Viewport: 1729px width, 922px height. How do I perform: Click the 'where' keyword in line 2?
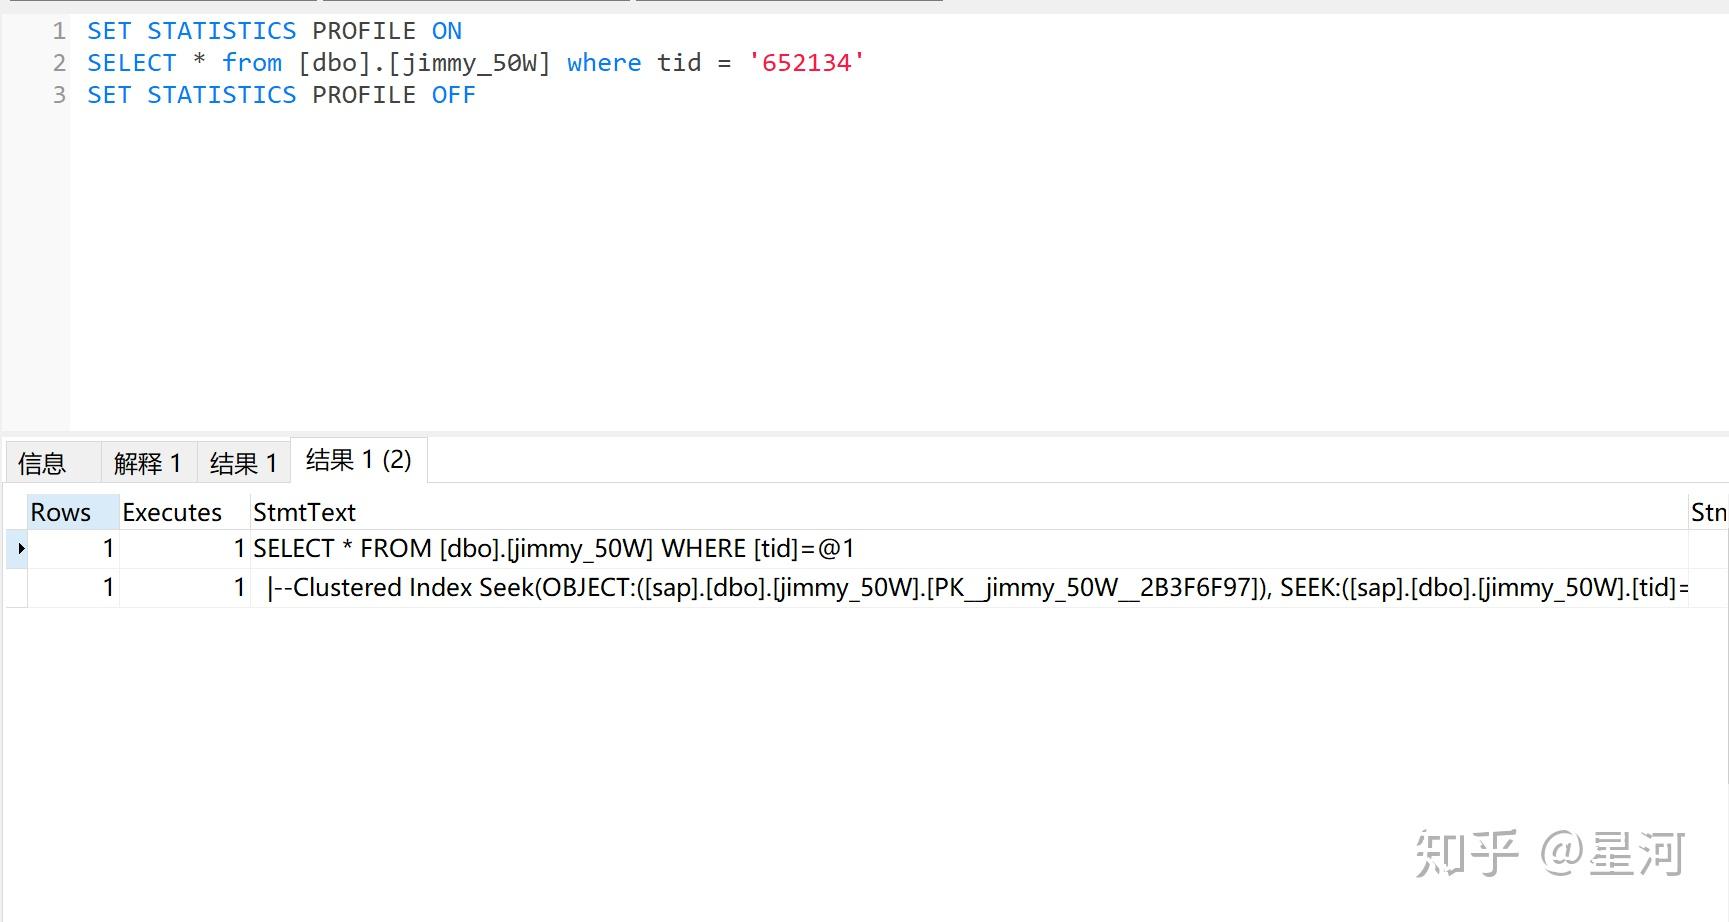click(604, 63)
